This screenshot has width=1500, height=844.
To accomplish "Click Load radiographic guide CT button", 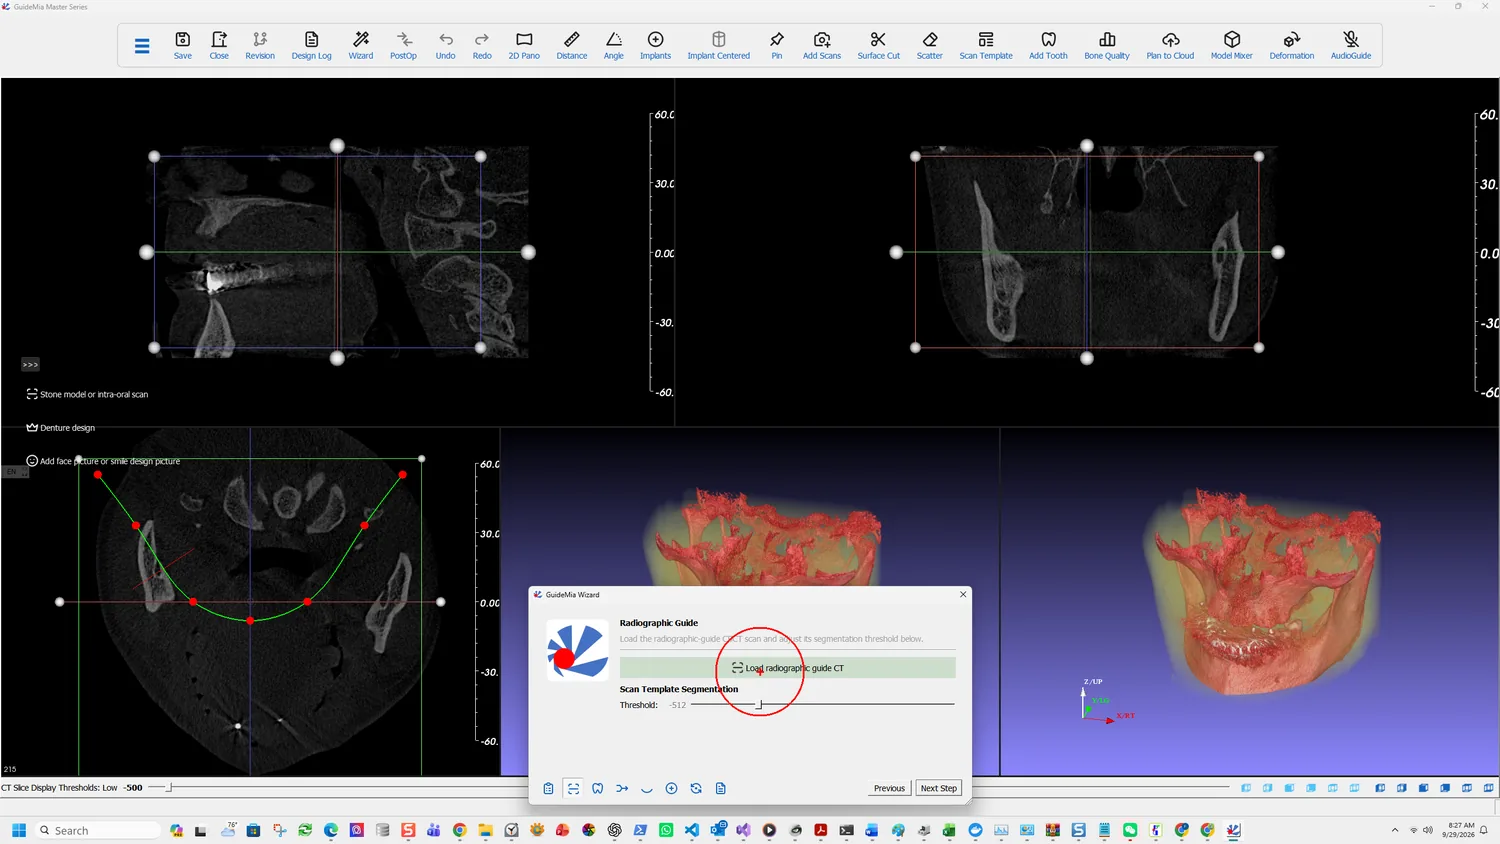I will [787, 668].
